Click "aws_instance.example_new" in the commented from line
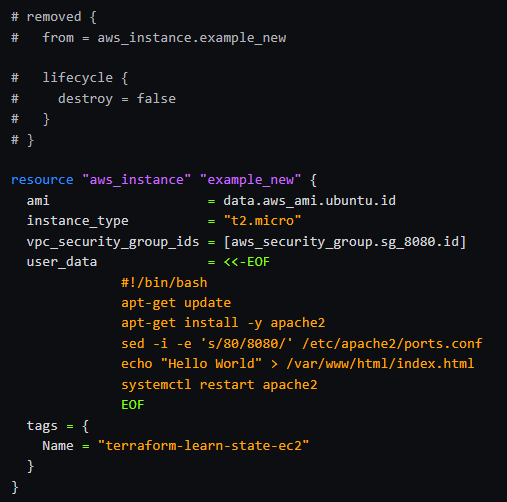This screenshot has height=502, width=507. 192,38
